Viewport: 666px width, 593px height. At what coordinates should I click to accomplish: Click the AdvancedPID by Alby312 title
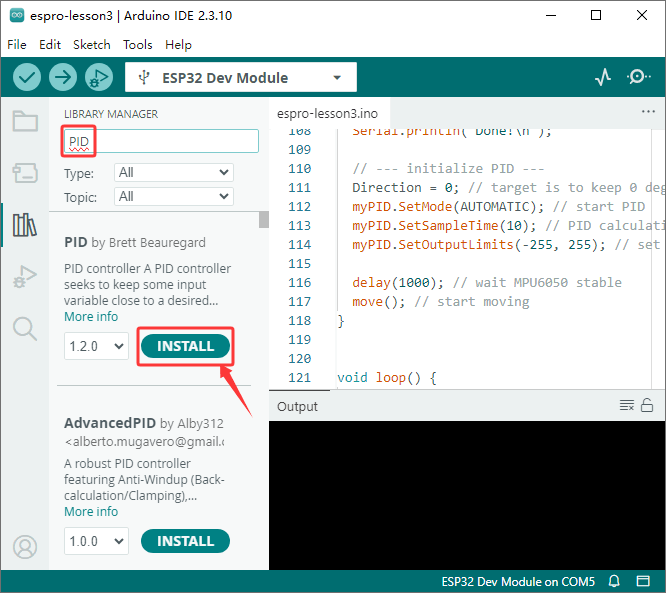tap(144, 423)
